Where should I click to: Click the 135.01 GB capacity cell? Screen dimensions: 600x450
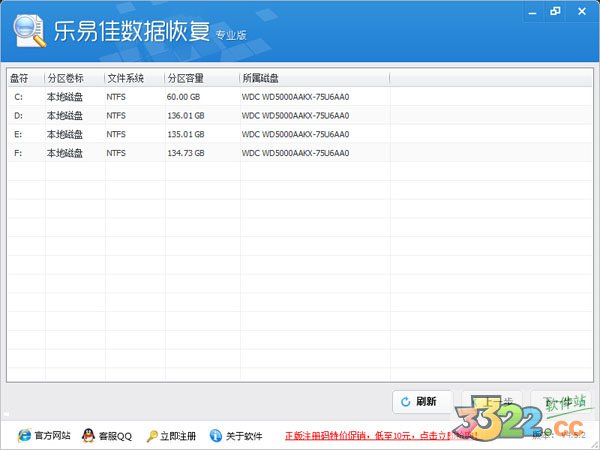point(186,134)
